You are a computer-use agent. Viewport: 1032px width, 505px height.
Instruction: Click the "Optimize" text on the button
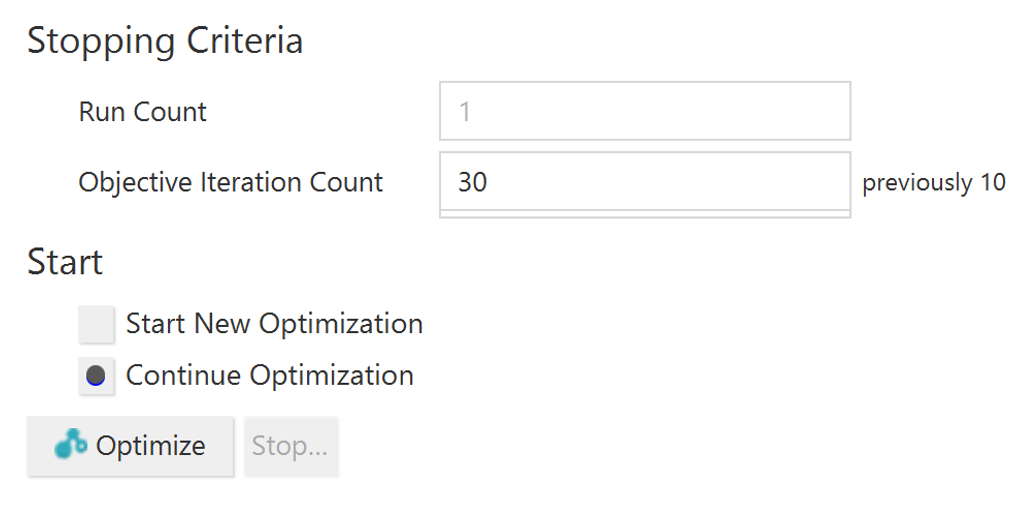pos(151,446)
